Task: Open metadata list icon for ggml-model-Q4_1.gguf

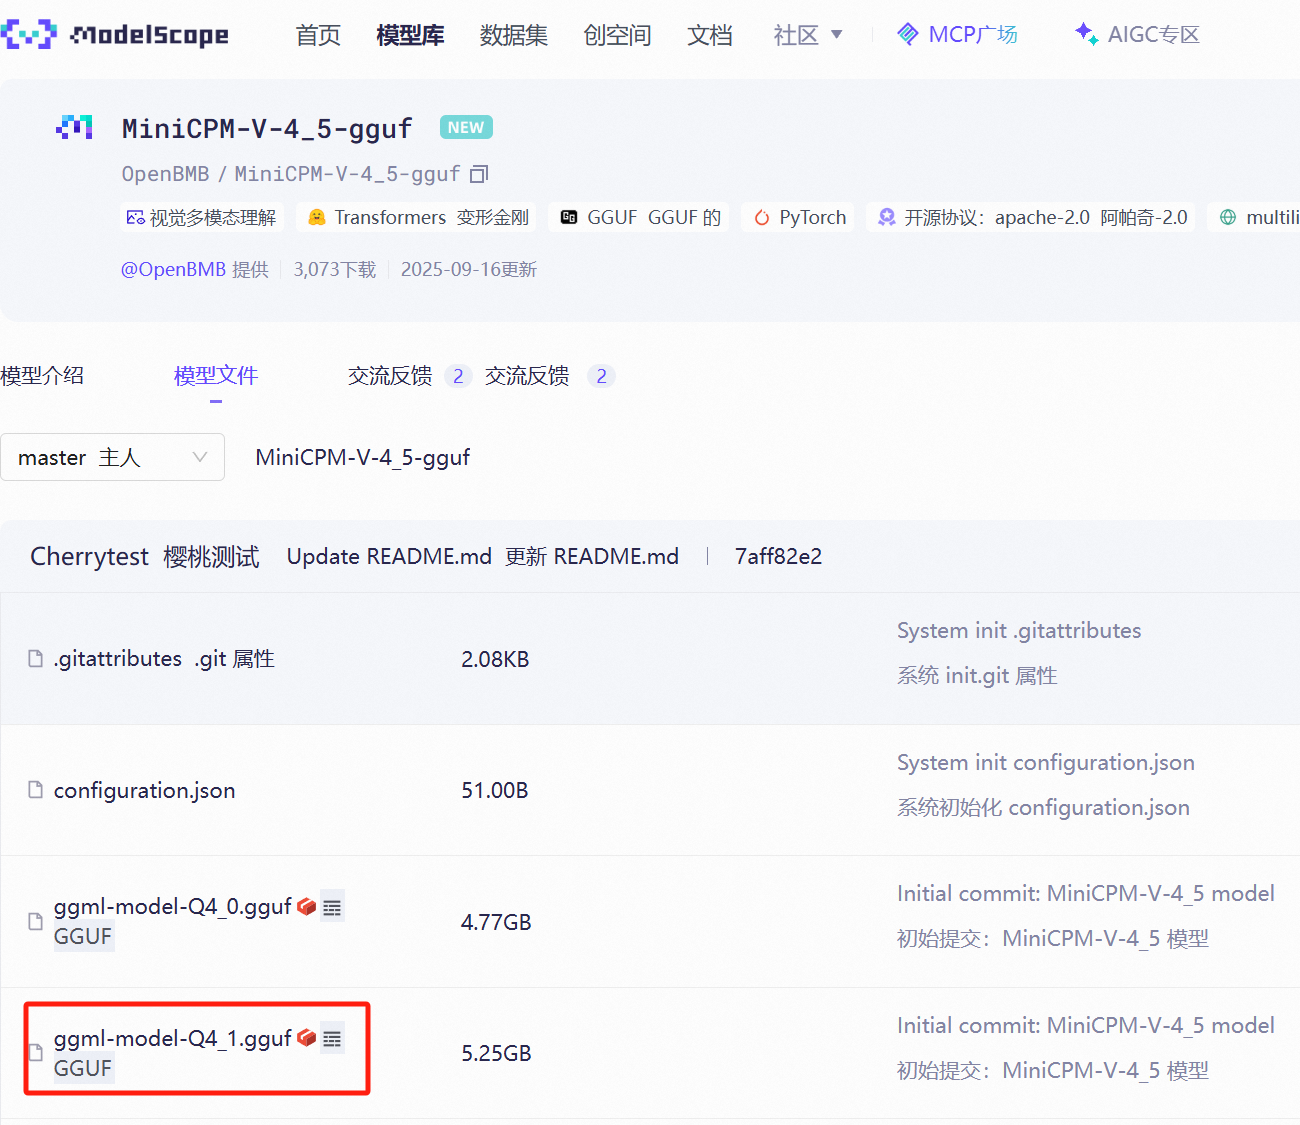Action: click(x=332, y=1039)
